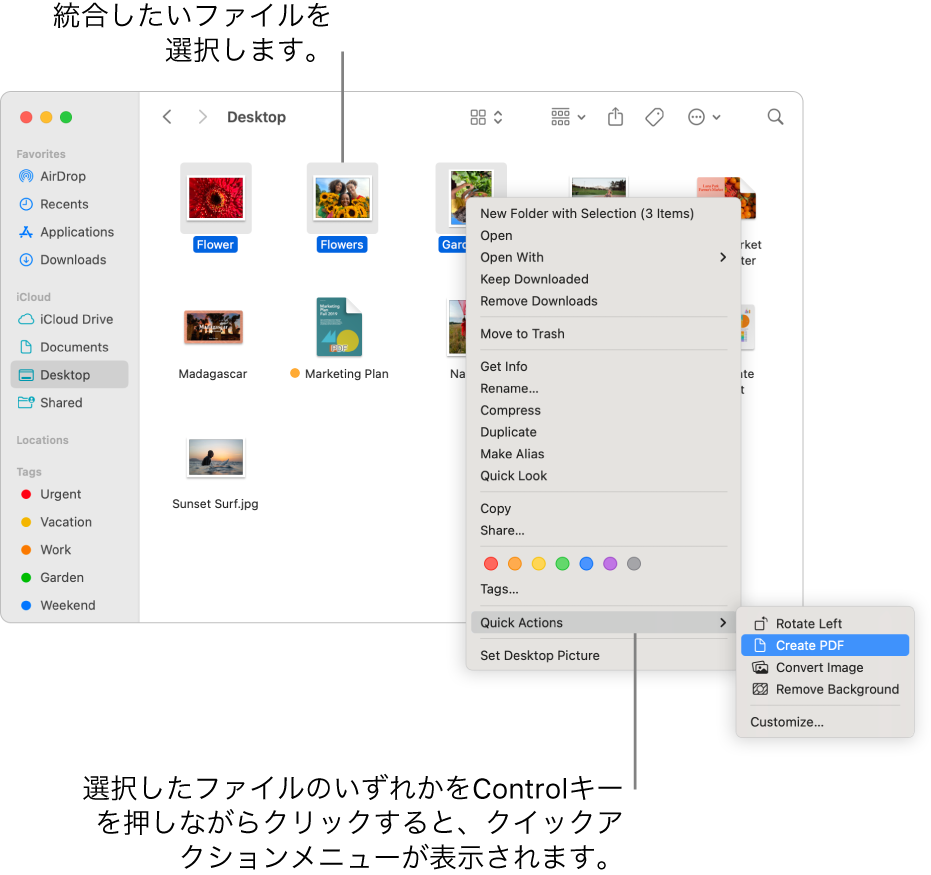Open Recents in the sidebar
This screenshot has height=875, width=931.
(x=69, y=204)
